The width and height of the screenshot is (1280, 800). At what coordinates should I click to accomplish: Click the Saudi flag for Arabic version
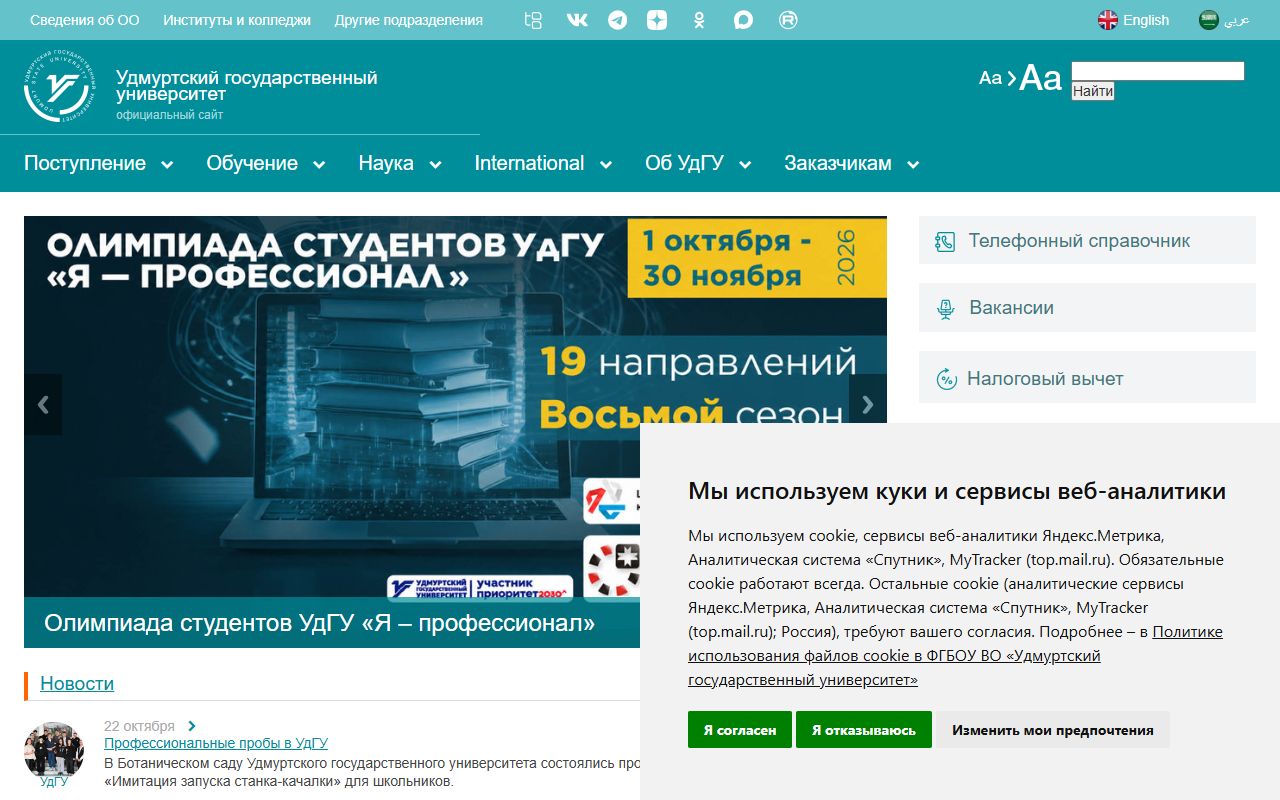click(x=1209, y=20)
